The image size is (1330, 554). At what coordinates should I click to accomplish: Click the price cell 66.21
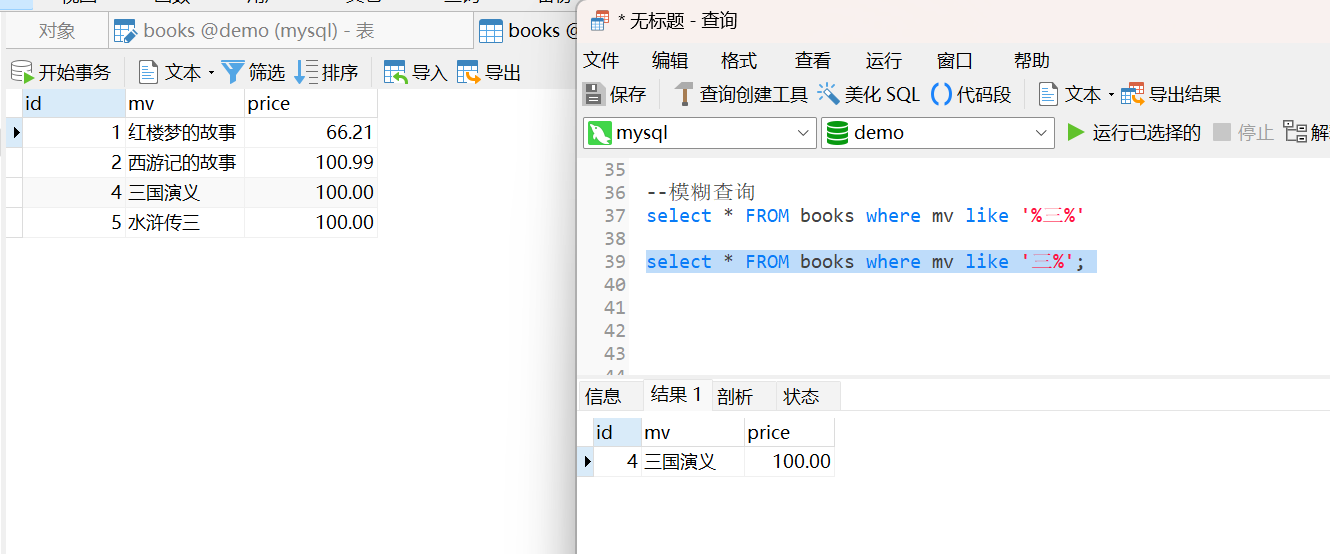[x=311, y=132]
